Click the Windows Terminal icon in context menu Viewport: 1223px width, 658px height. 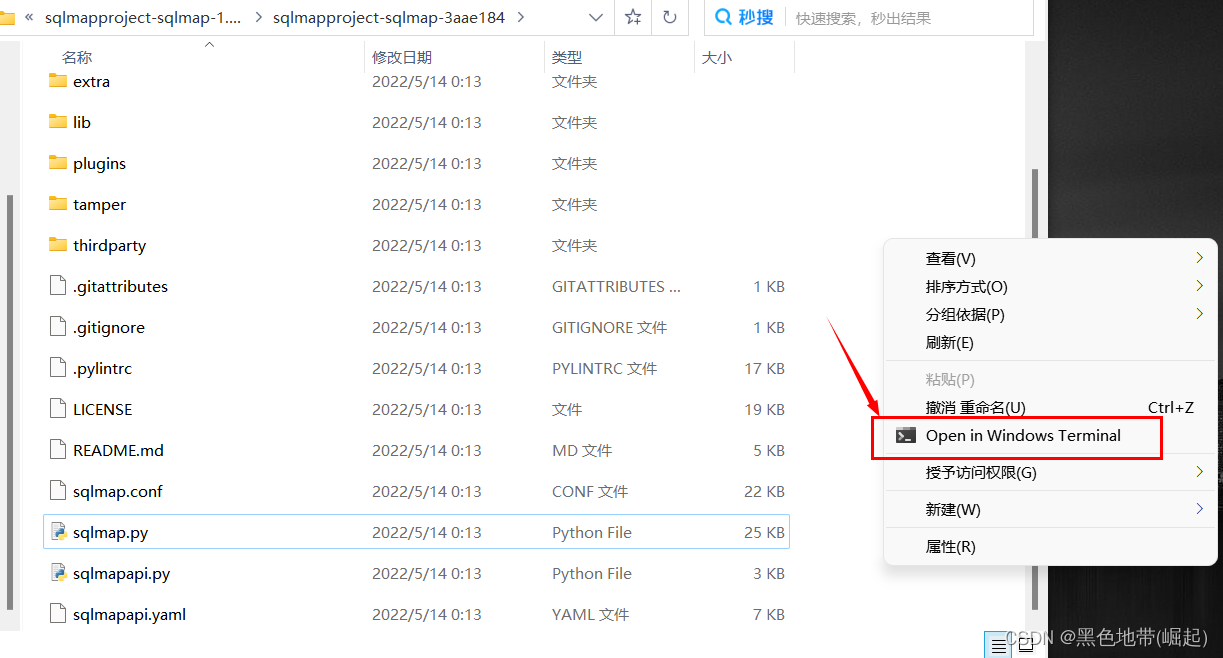906,435
